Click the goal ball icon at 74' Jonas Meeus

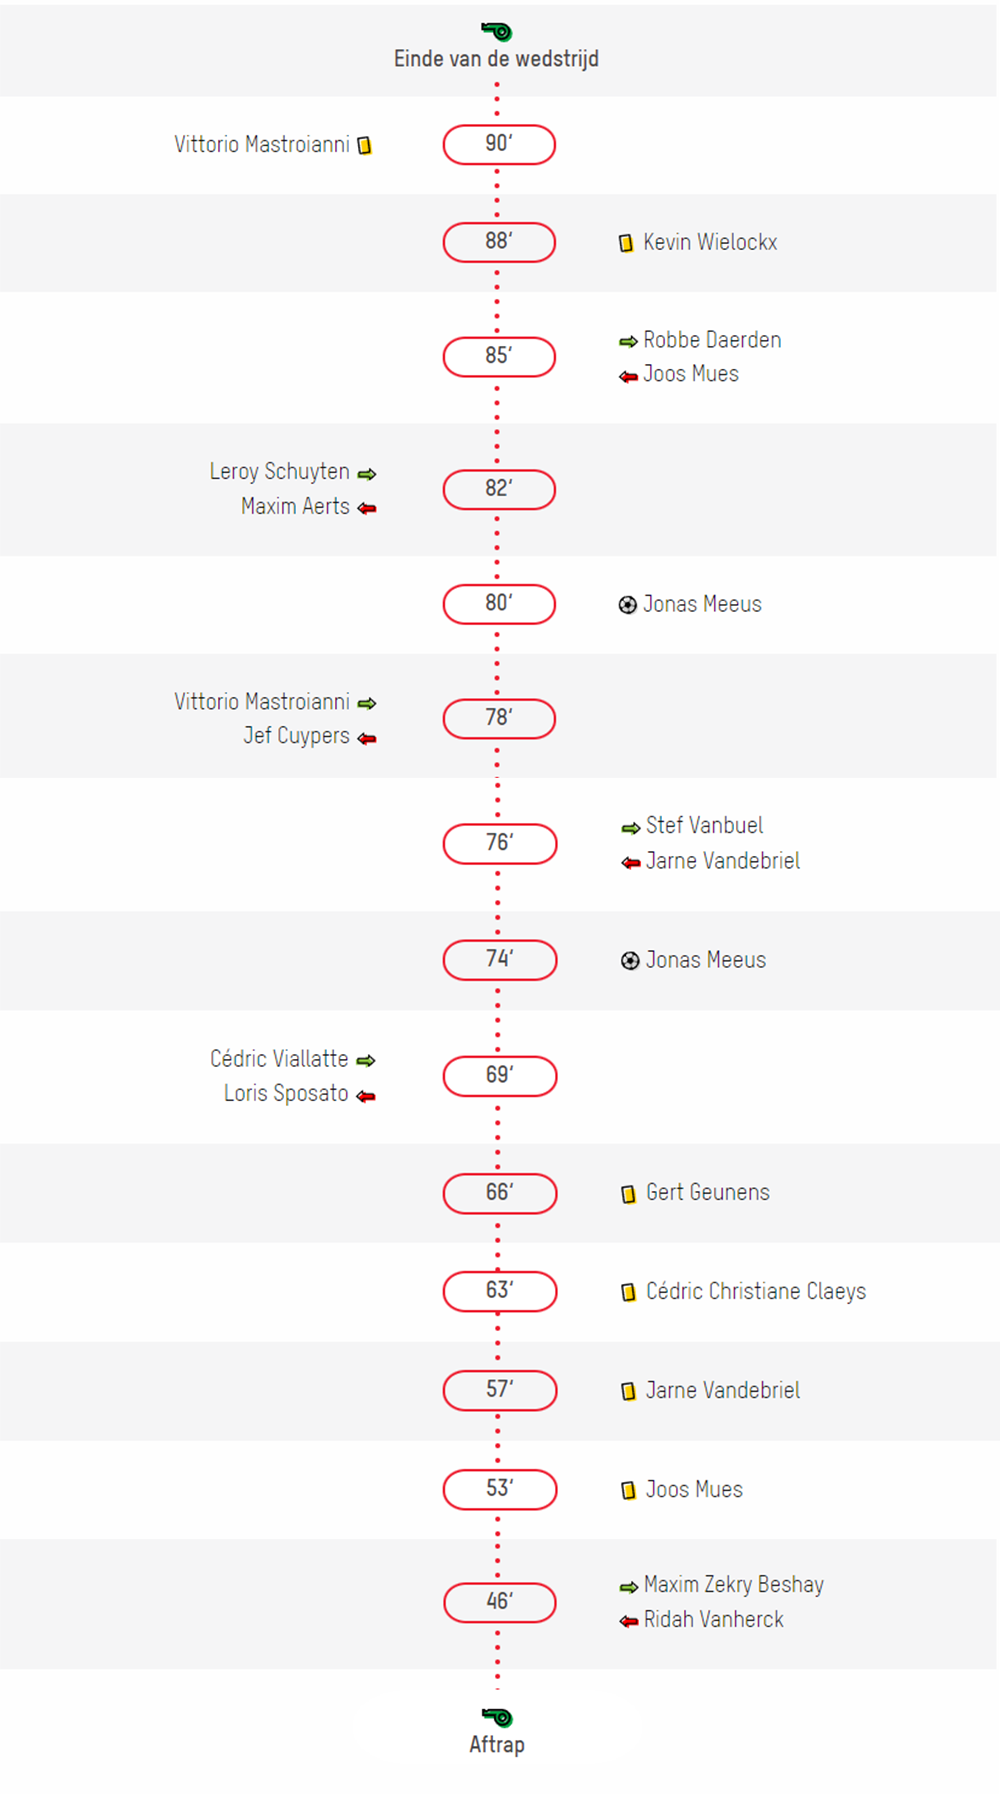point(630,961)
